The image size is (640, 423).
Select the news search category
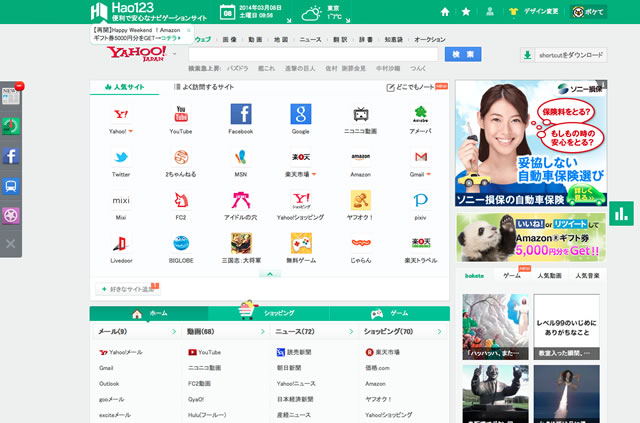[x=310, y=40]
